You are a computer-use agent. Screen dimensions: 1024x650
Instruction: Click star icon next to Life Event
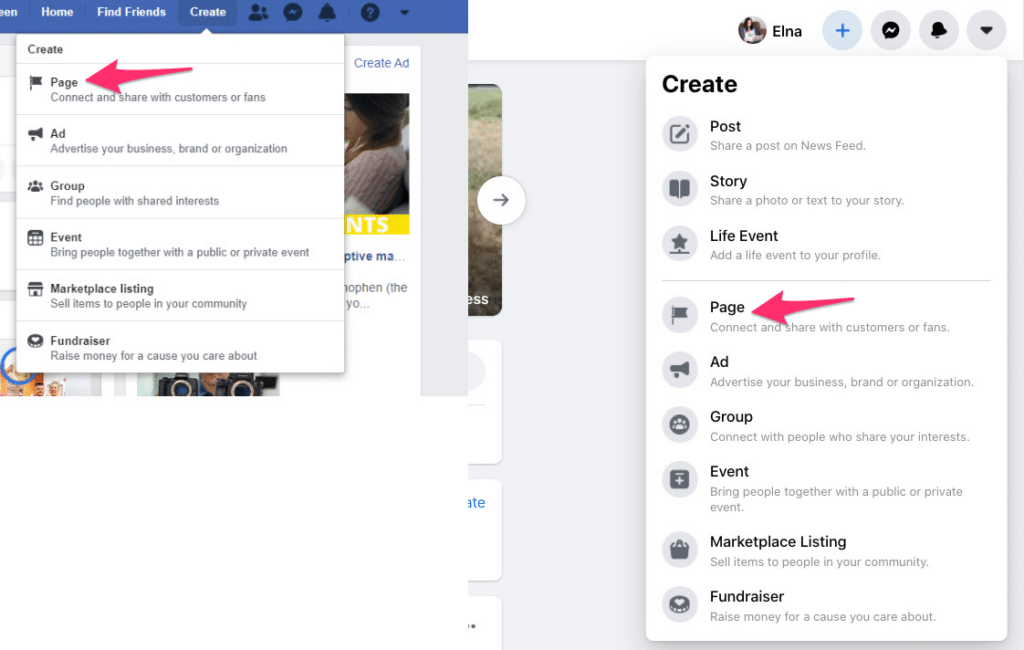[x=679, y=244]
